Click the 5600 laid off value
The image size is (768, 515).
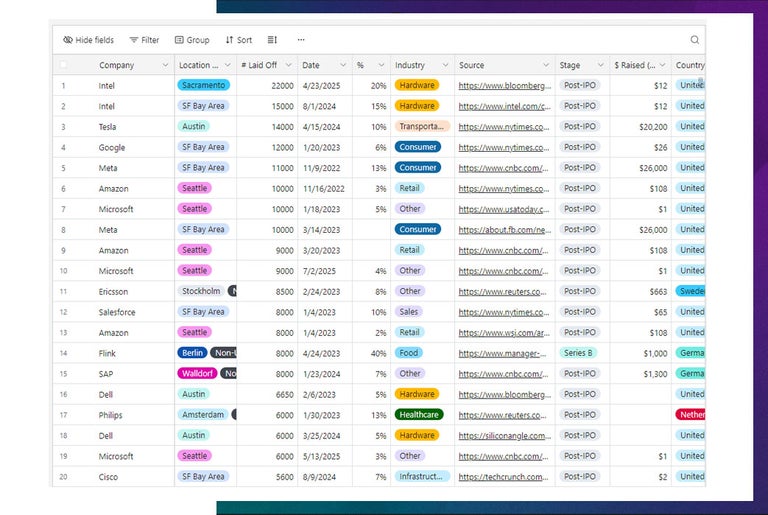click(285, 476)
